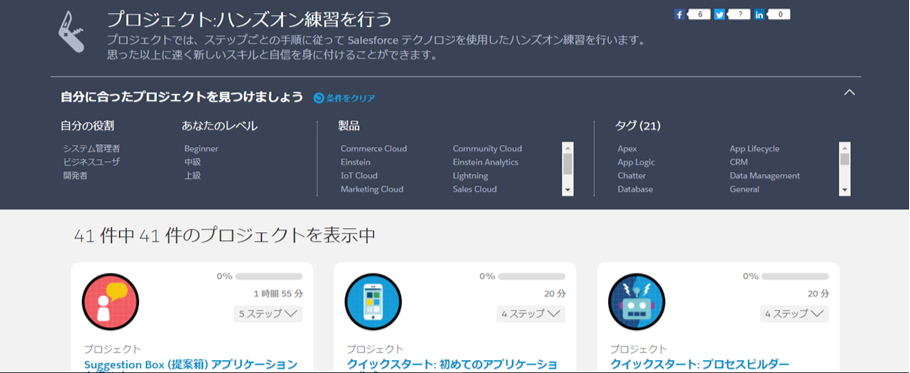Select the Marketing Cloud product filter
This screenshot has height=373, width=910.
point(372,189)
